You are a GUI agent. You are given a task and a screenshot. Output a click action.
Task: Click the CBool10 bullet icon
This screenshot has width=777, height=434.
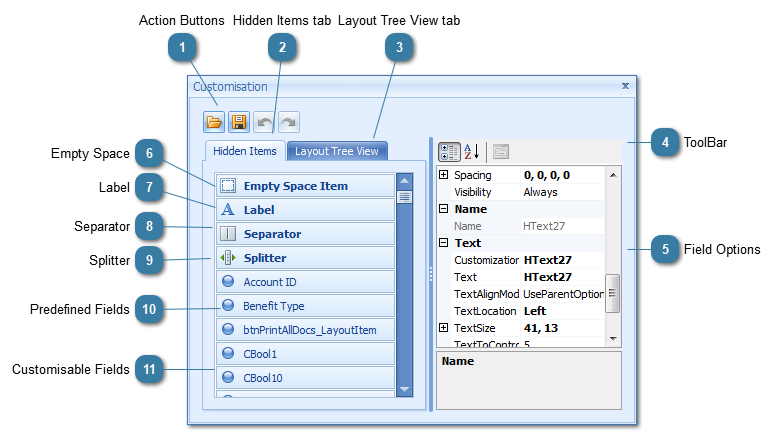point(228,377)
